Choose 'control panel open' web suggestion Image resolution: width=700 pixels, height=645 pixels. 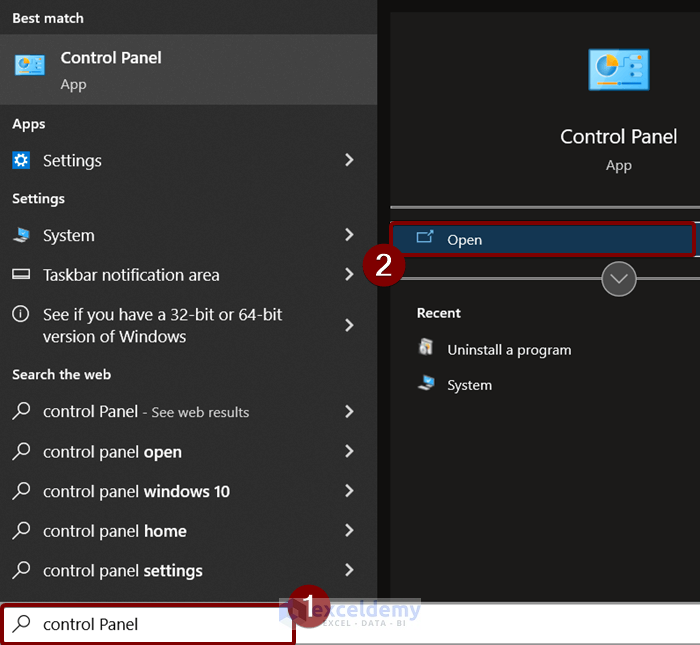pyautogui.click(x=188, y=451)
